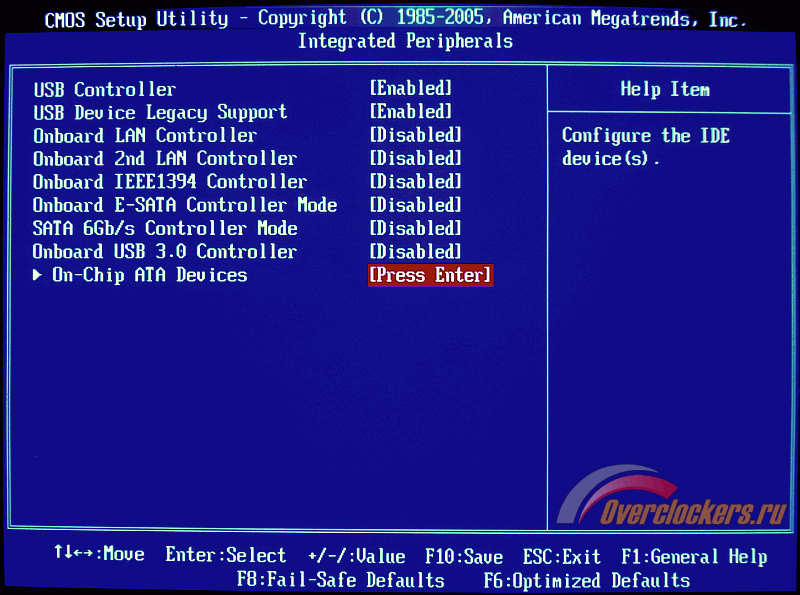Image resolution: width=800 pixels, height=595 pixels.
Task: Select Onboard IEEE1394 Controller label
Action: coord(170,182)
